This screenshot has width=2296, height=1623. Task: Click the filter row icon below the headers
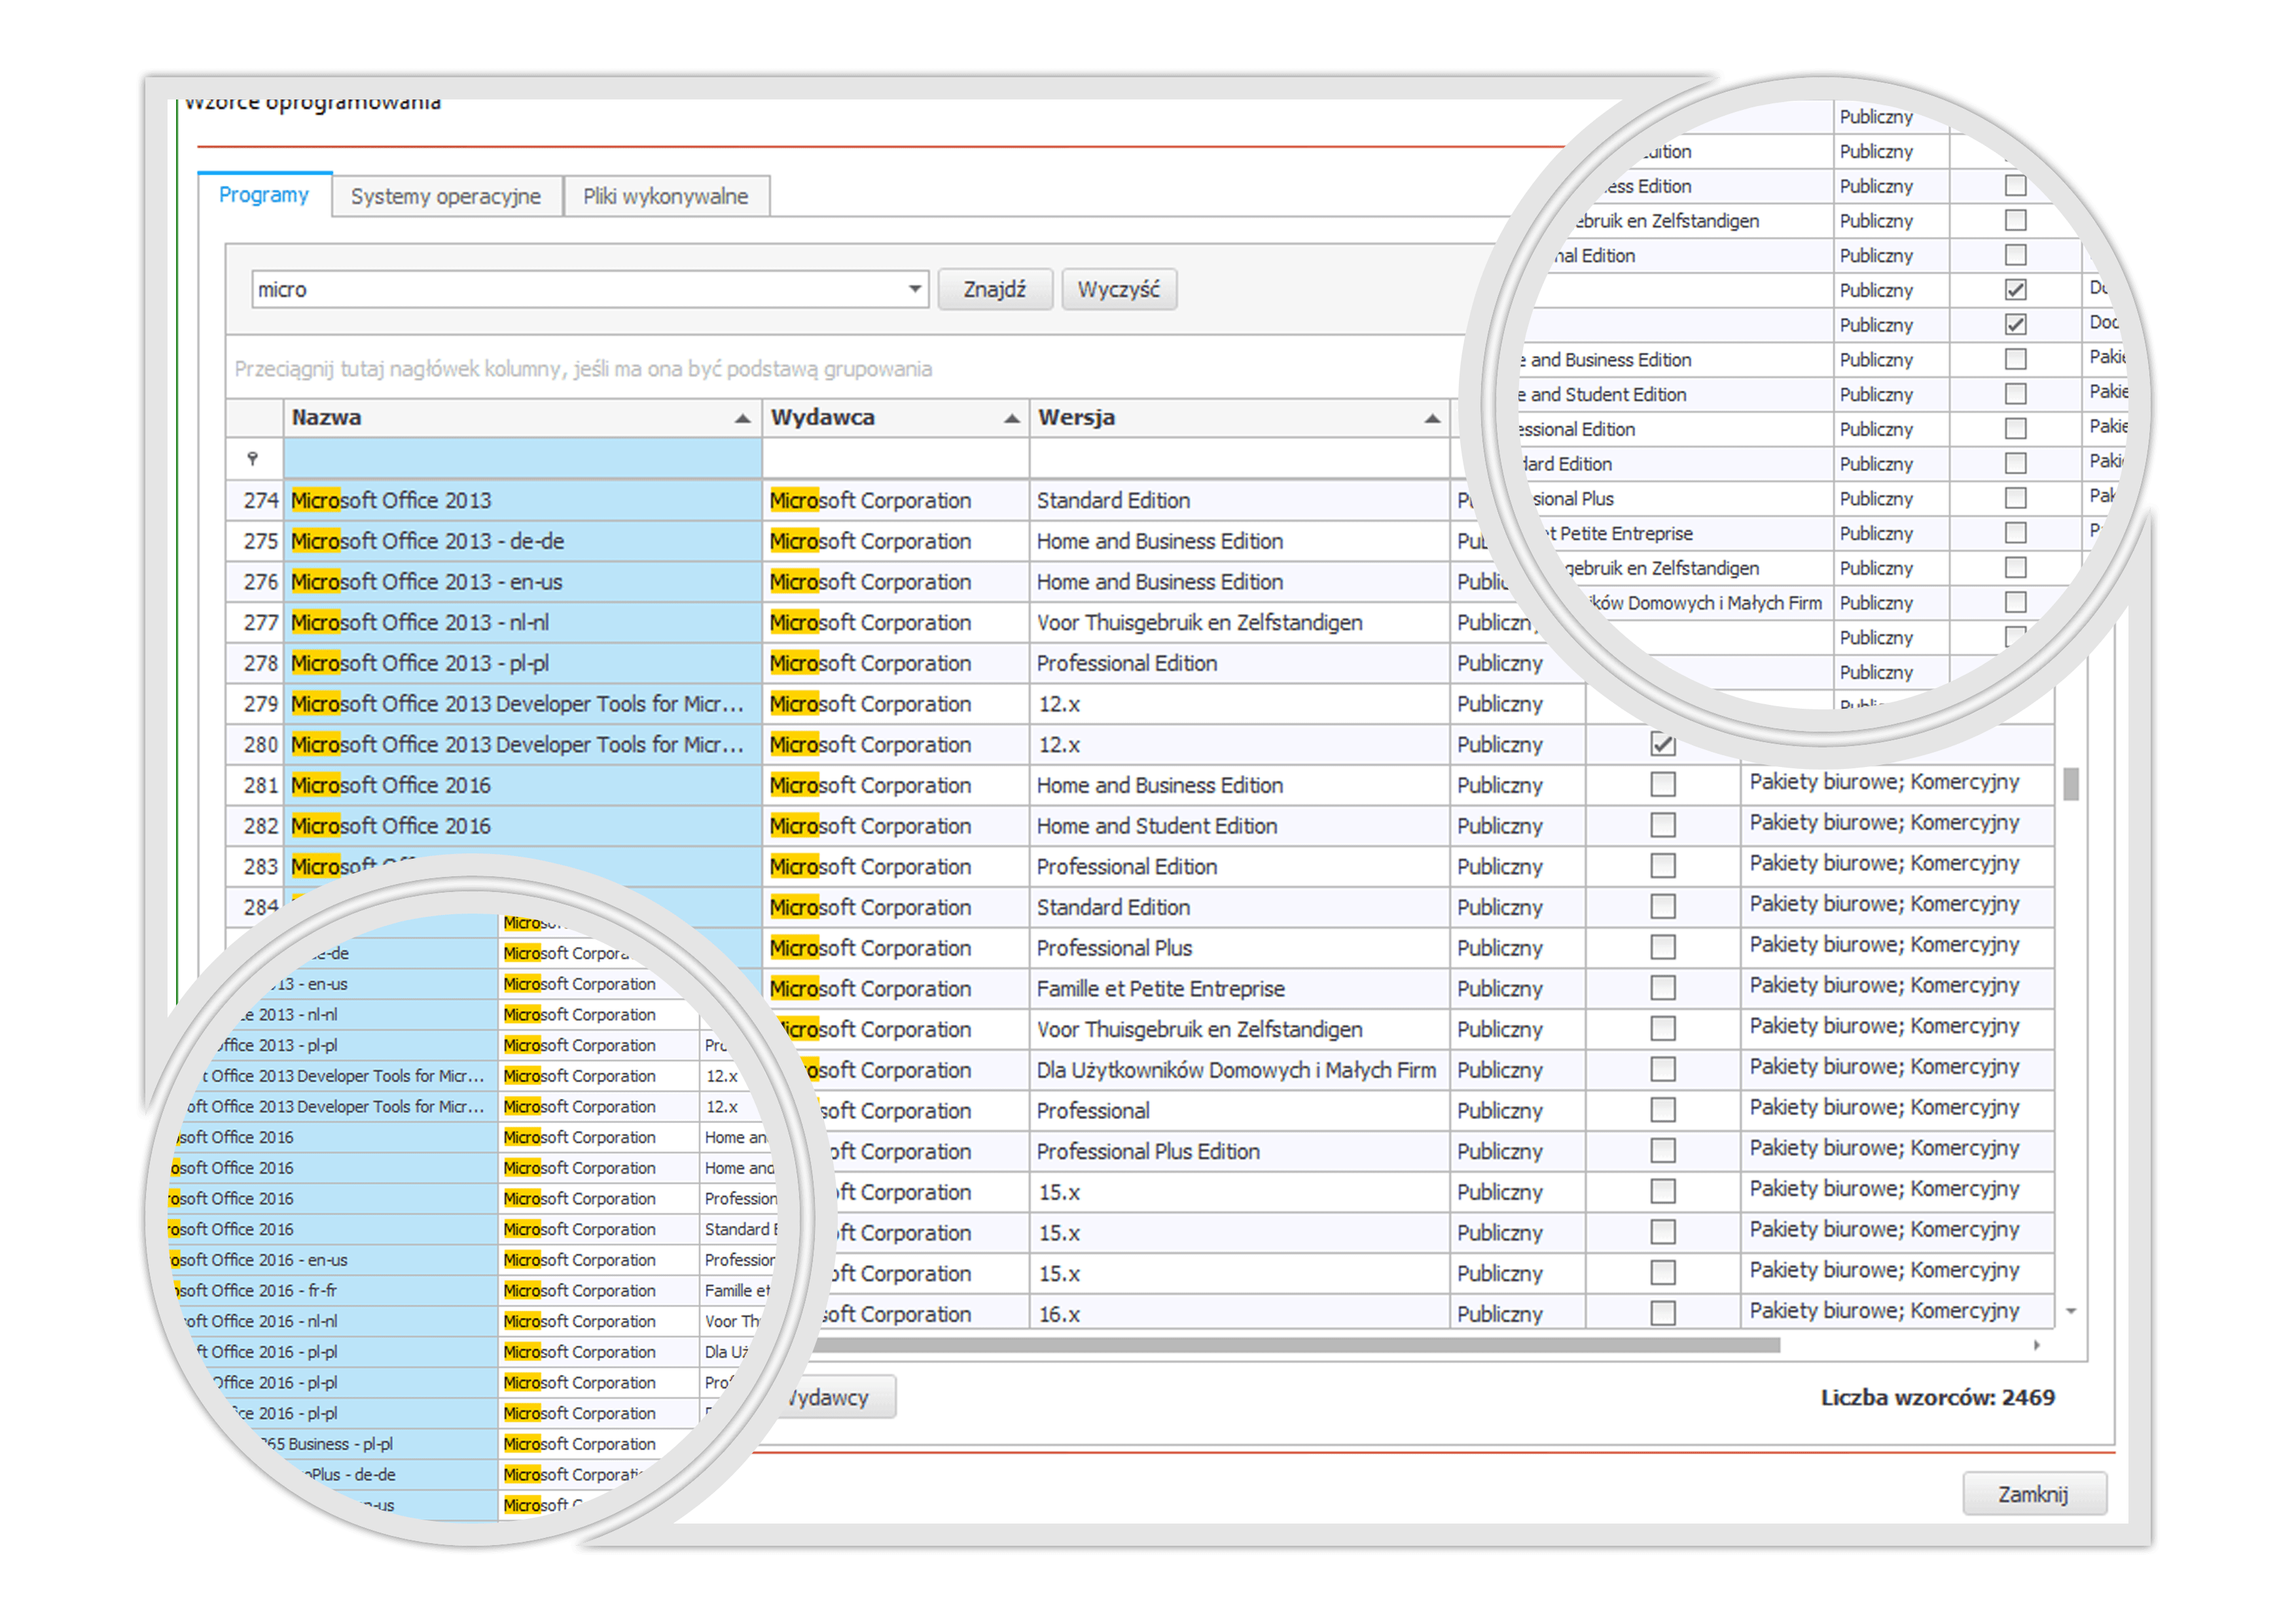point(253,459)
